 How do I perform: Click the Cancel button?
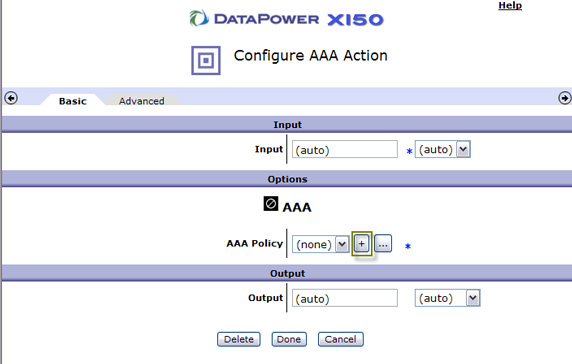pos(340,339)
